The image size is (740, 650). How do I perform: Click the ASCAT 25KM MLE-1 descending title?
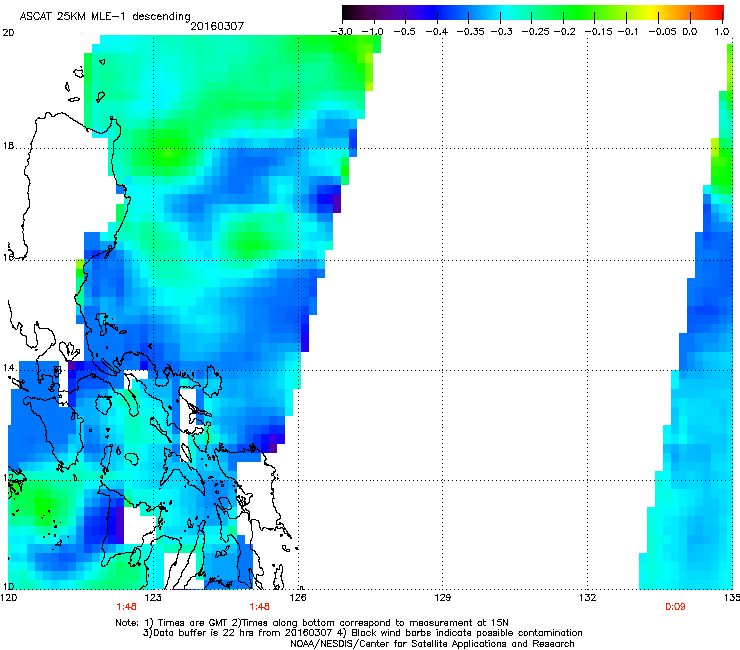pos(105,17)
